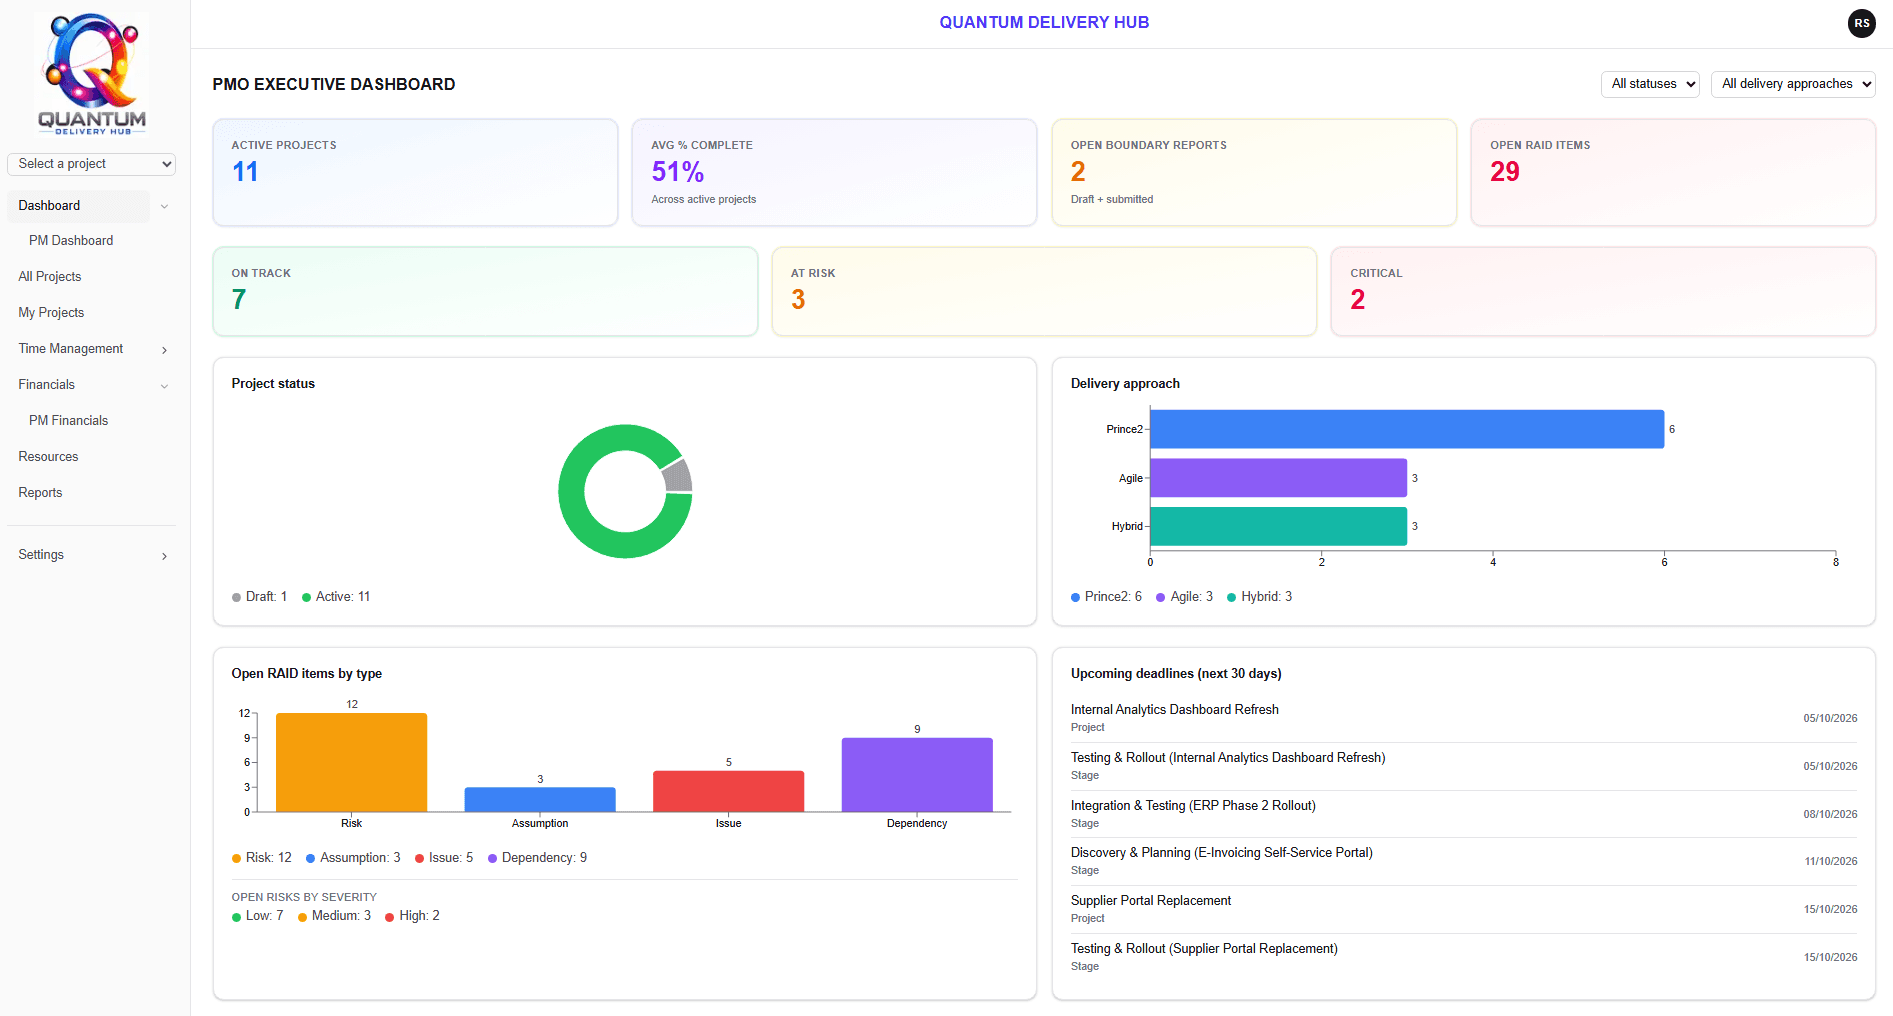Click the Critical status card

click(x=1603, y=292)
